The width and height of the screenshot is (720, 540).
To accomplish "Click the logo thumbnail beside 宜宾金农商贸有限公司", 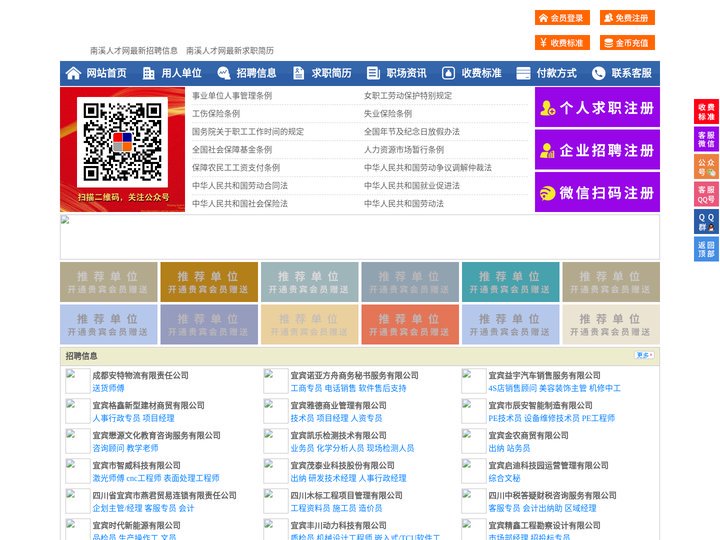I will (474, 441).
